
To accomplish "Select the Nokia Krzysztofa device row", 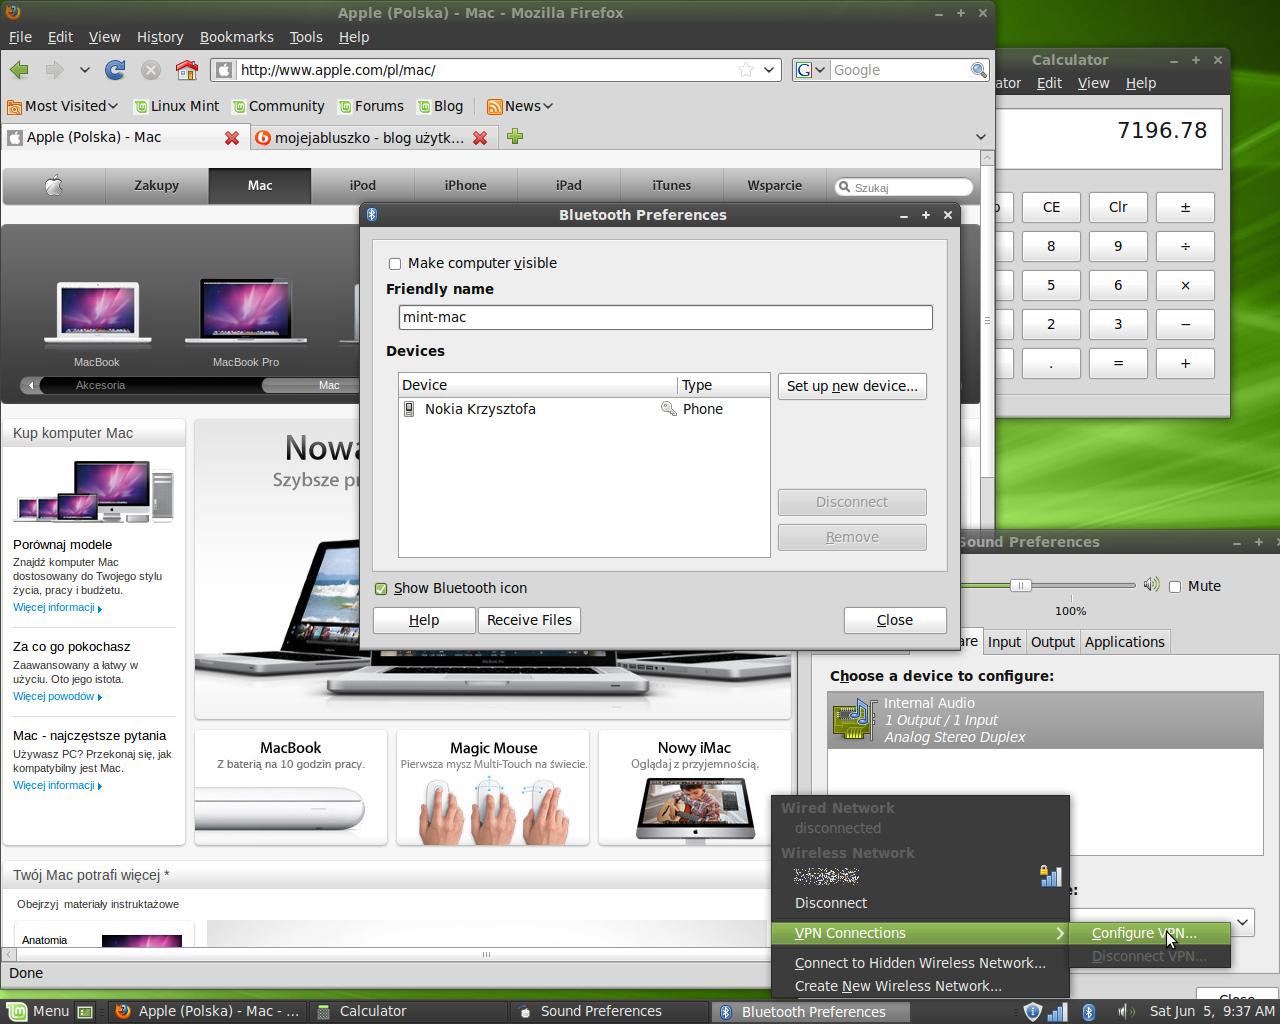I will (x=584, y=409).
